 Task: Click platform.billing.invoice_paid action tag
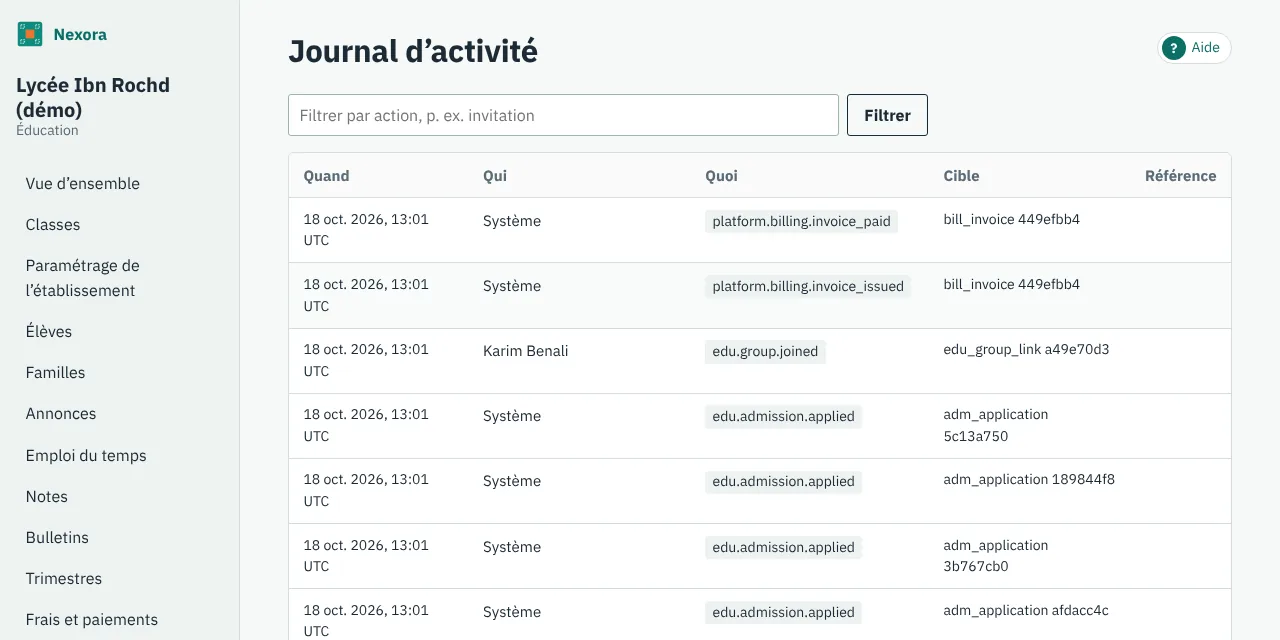801,222
